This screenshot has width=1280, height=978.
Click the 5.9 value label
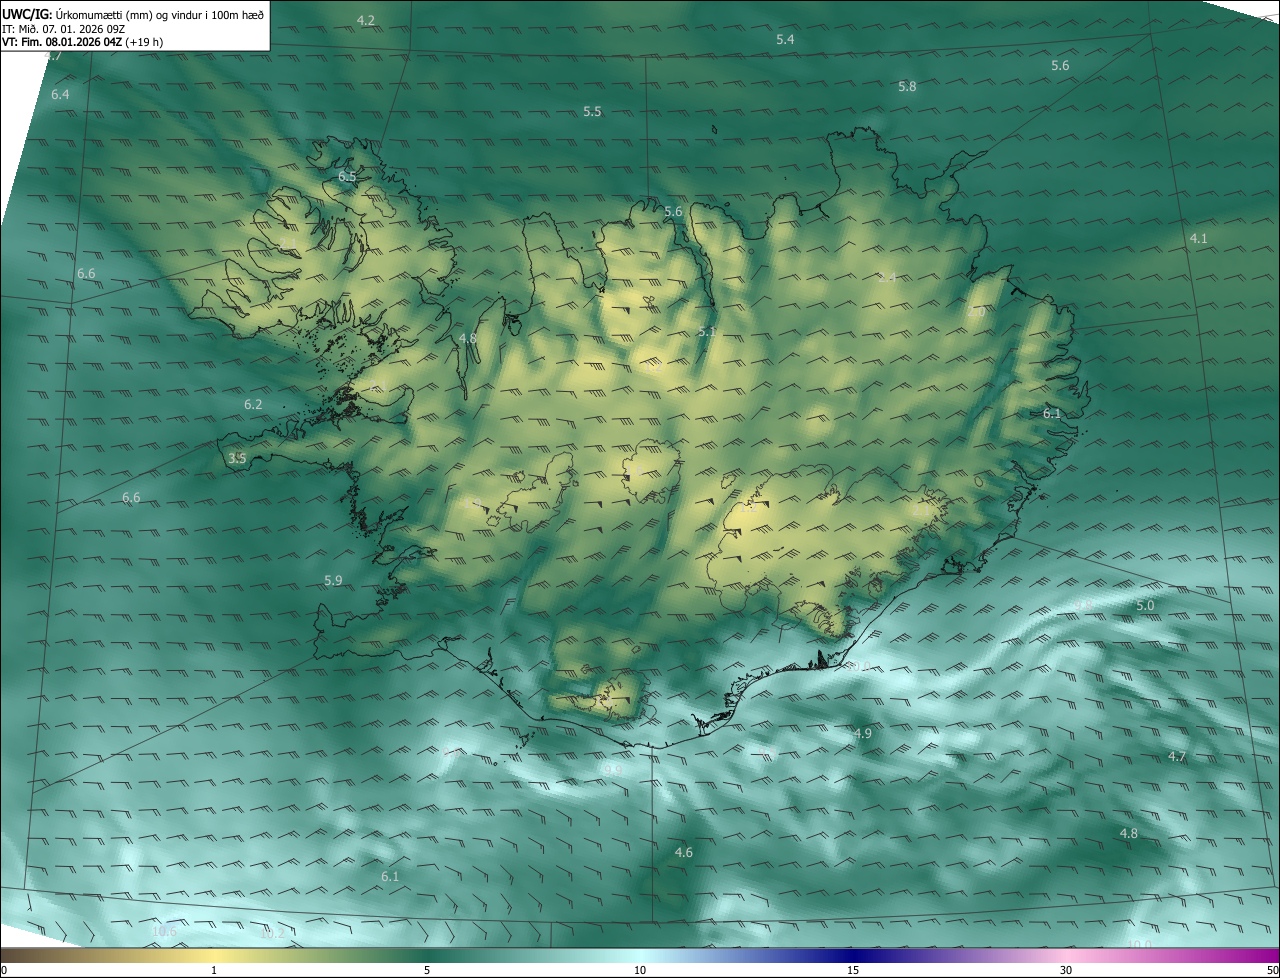coord(333,581)
